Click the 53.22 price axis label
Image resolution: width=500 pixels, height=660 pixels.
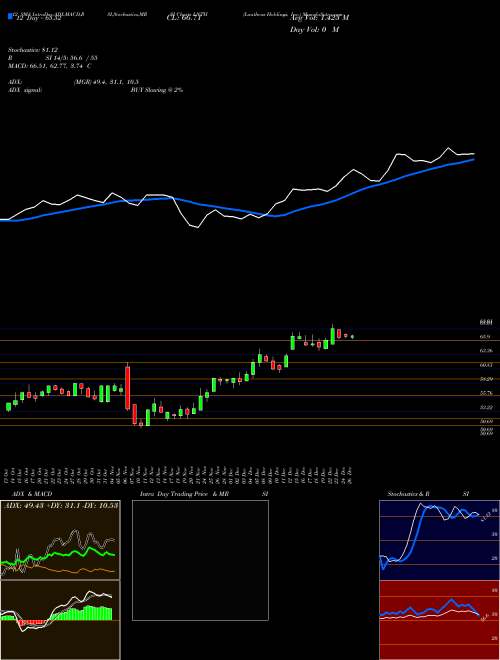pos(487,407)
